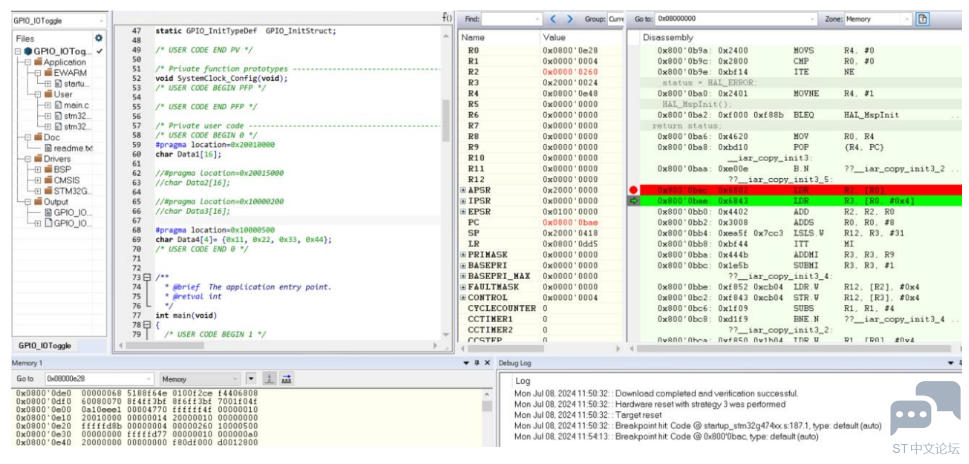The height and width of the screenshot is (464, 969).
Task: Toggle mixed-mode button beside Zone in Disassembly
Action: coord(923,19)
